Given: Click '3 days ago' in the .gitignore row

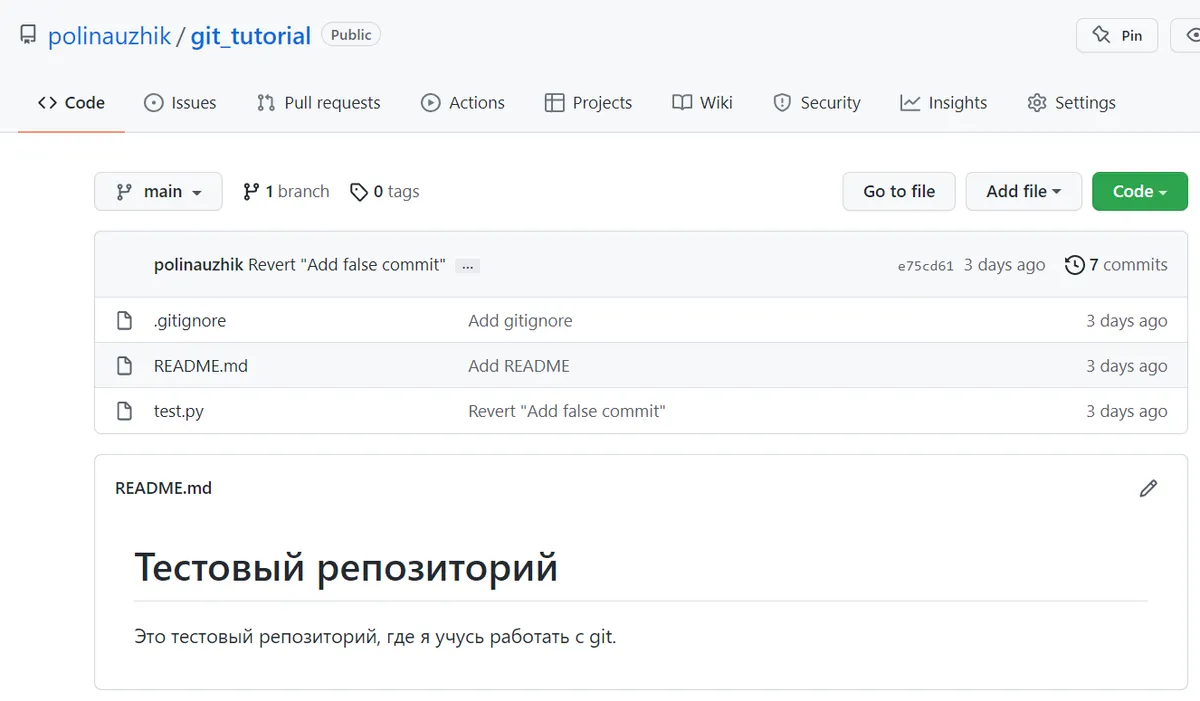Looking at the screenshot, I should 1127,321.
